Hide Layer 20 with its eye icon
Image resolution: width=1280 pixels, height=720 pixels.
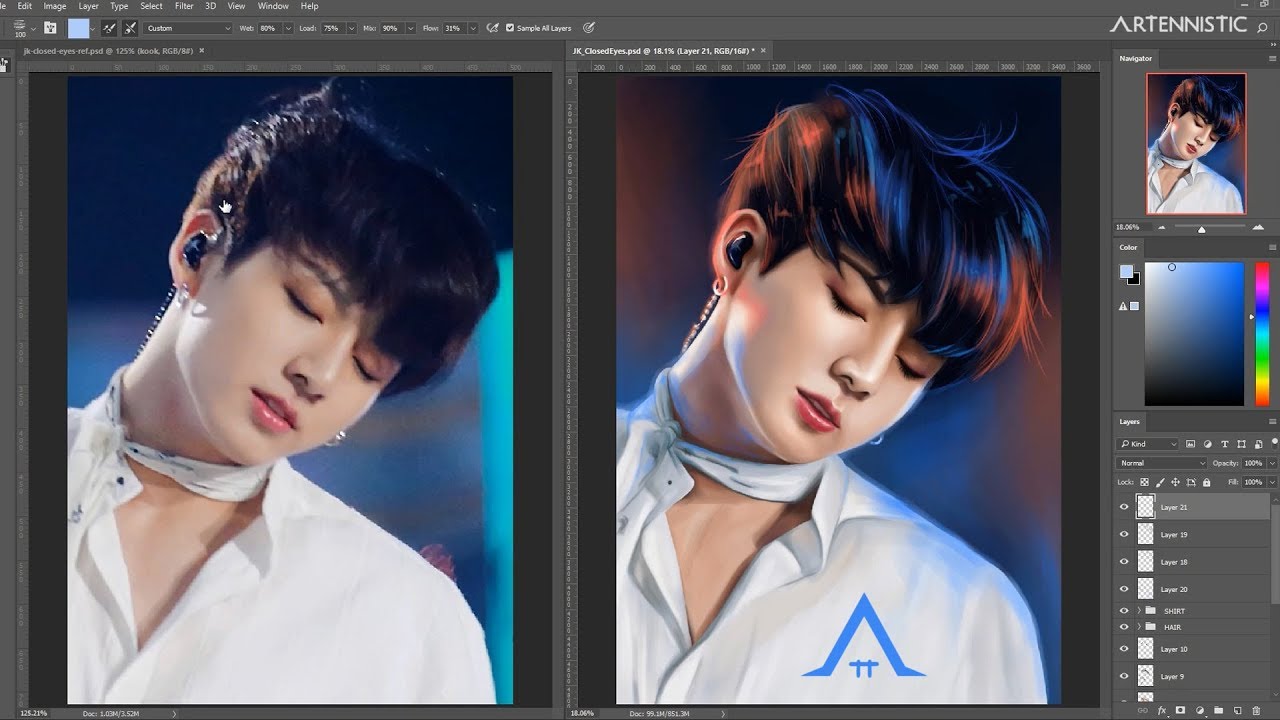click(1124, 589)
